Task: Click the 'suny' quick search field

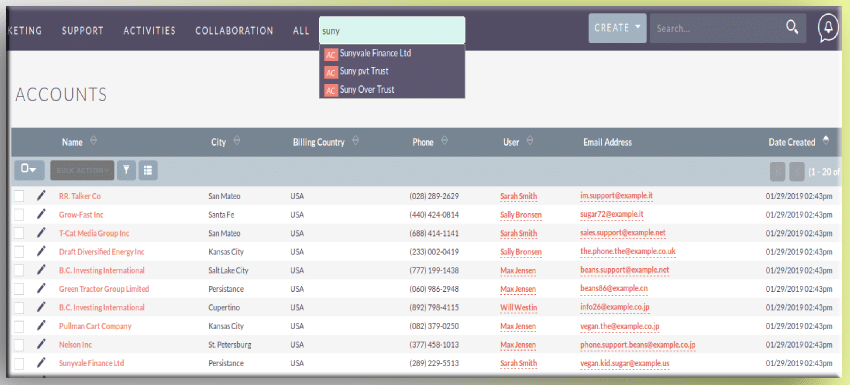Action: click(392, 30)
